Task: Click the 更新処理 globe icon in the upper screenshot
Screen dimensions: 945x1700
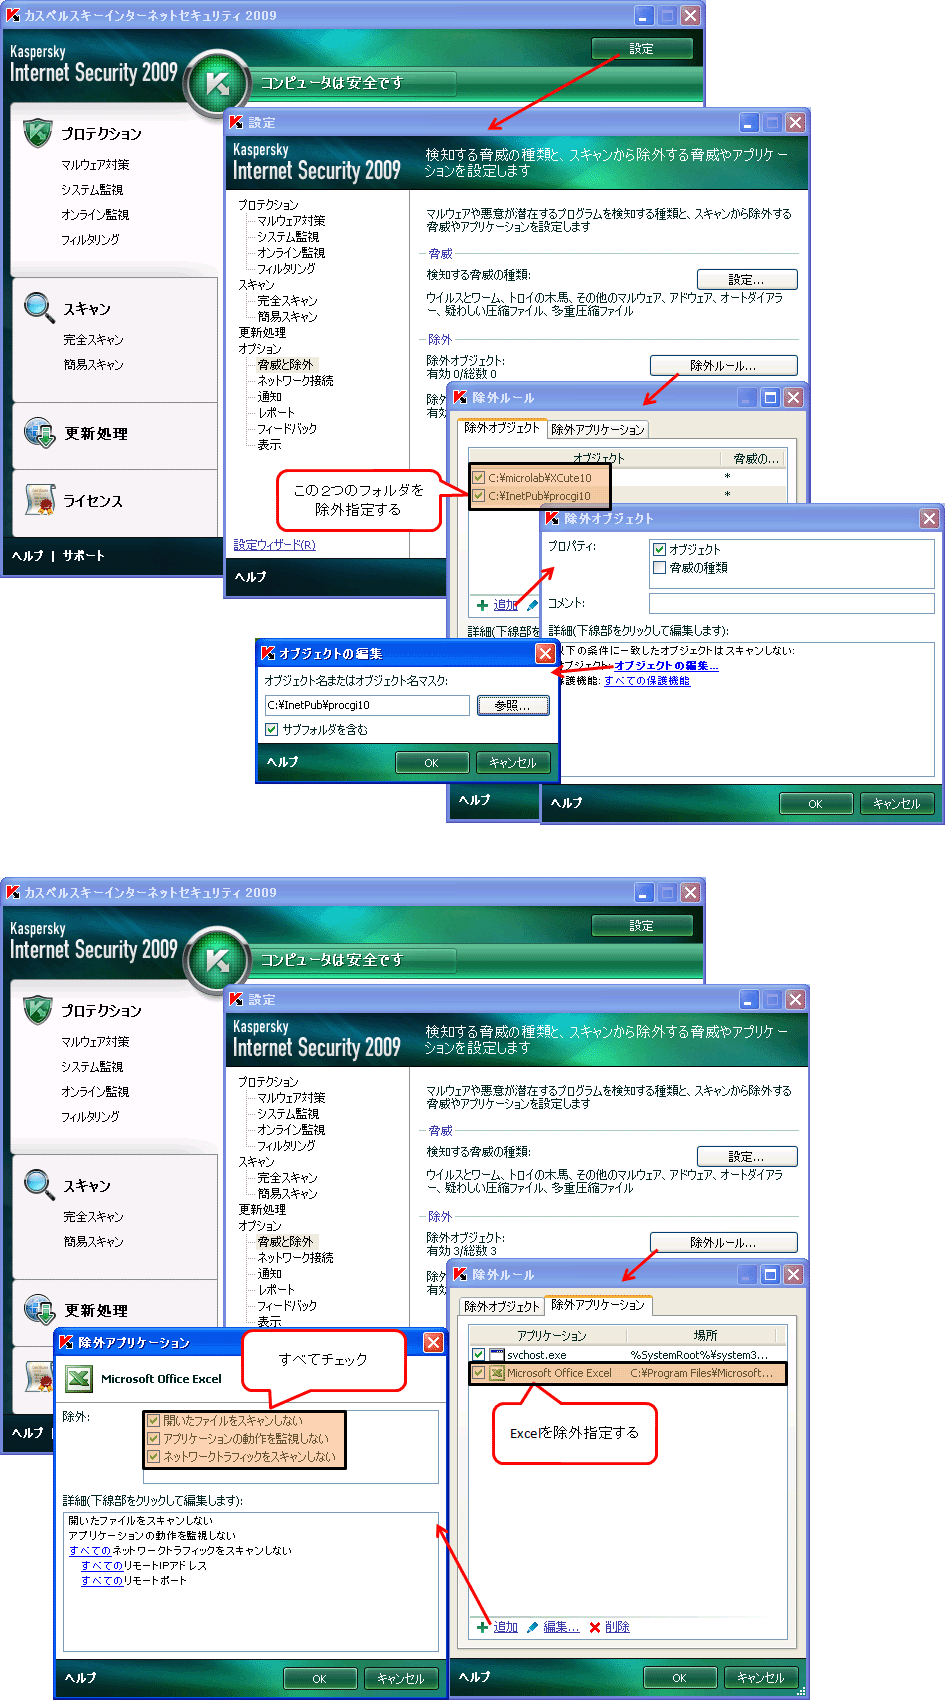Action: click(39, 433)
